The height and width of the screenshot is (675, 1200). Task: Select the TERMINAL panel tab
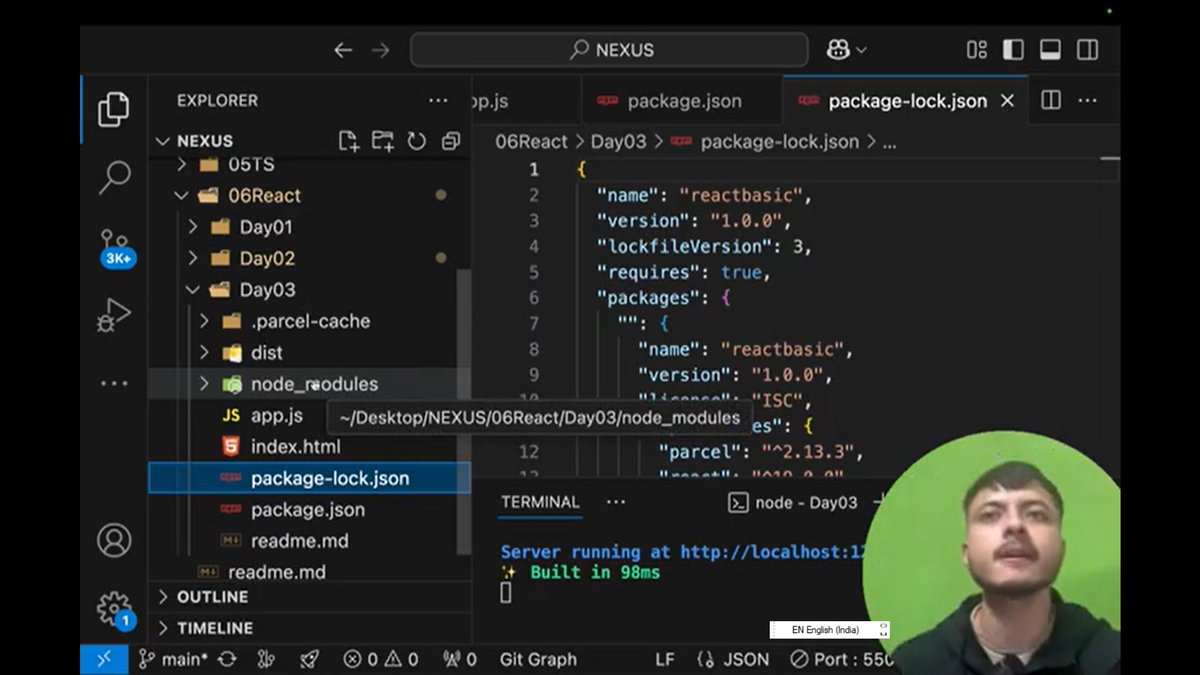click(540, 502)
